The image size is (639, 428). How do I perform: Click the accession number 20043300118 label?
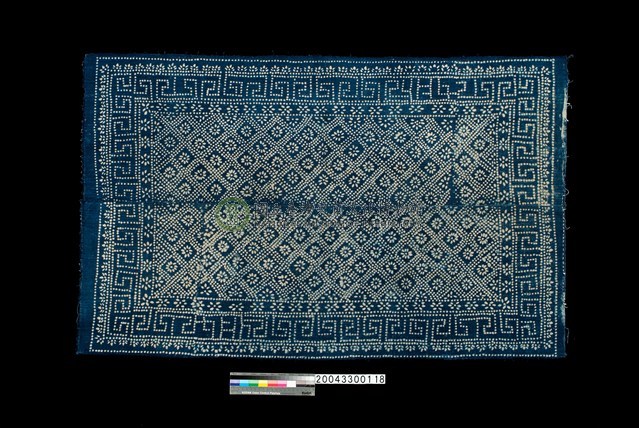350,379
